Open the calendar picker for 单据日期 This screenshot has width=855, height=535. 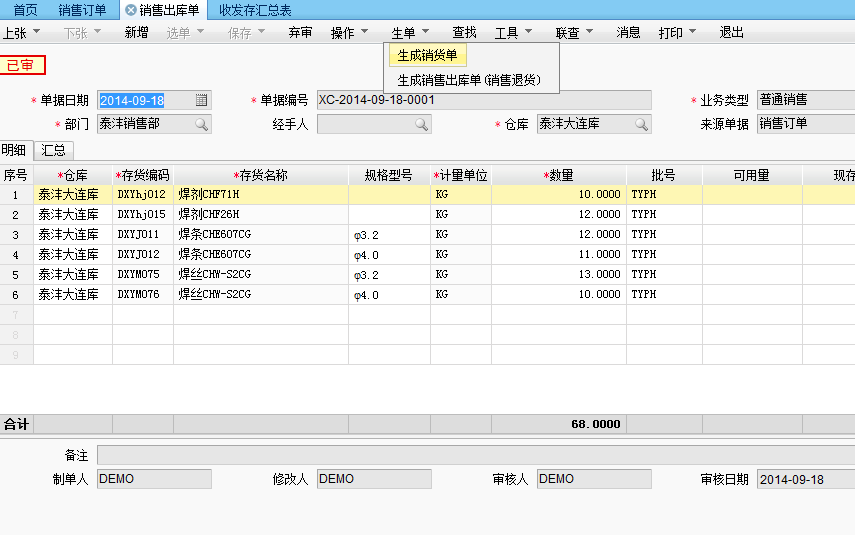pyautogui.click(x=201, y=100)
